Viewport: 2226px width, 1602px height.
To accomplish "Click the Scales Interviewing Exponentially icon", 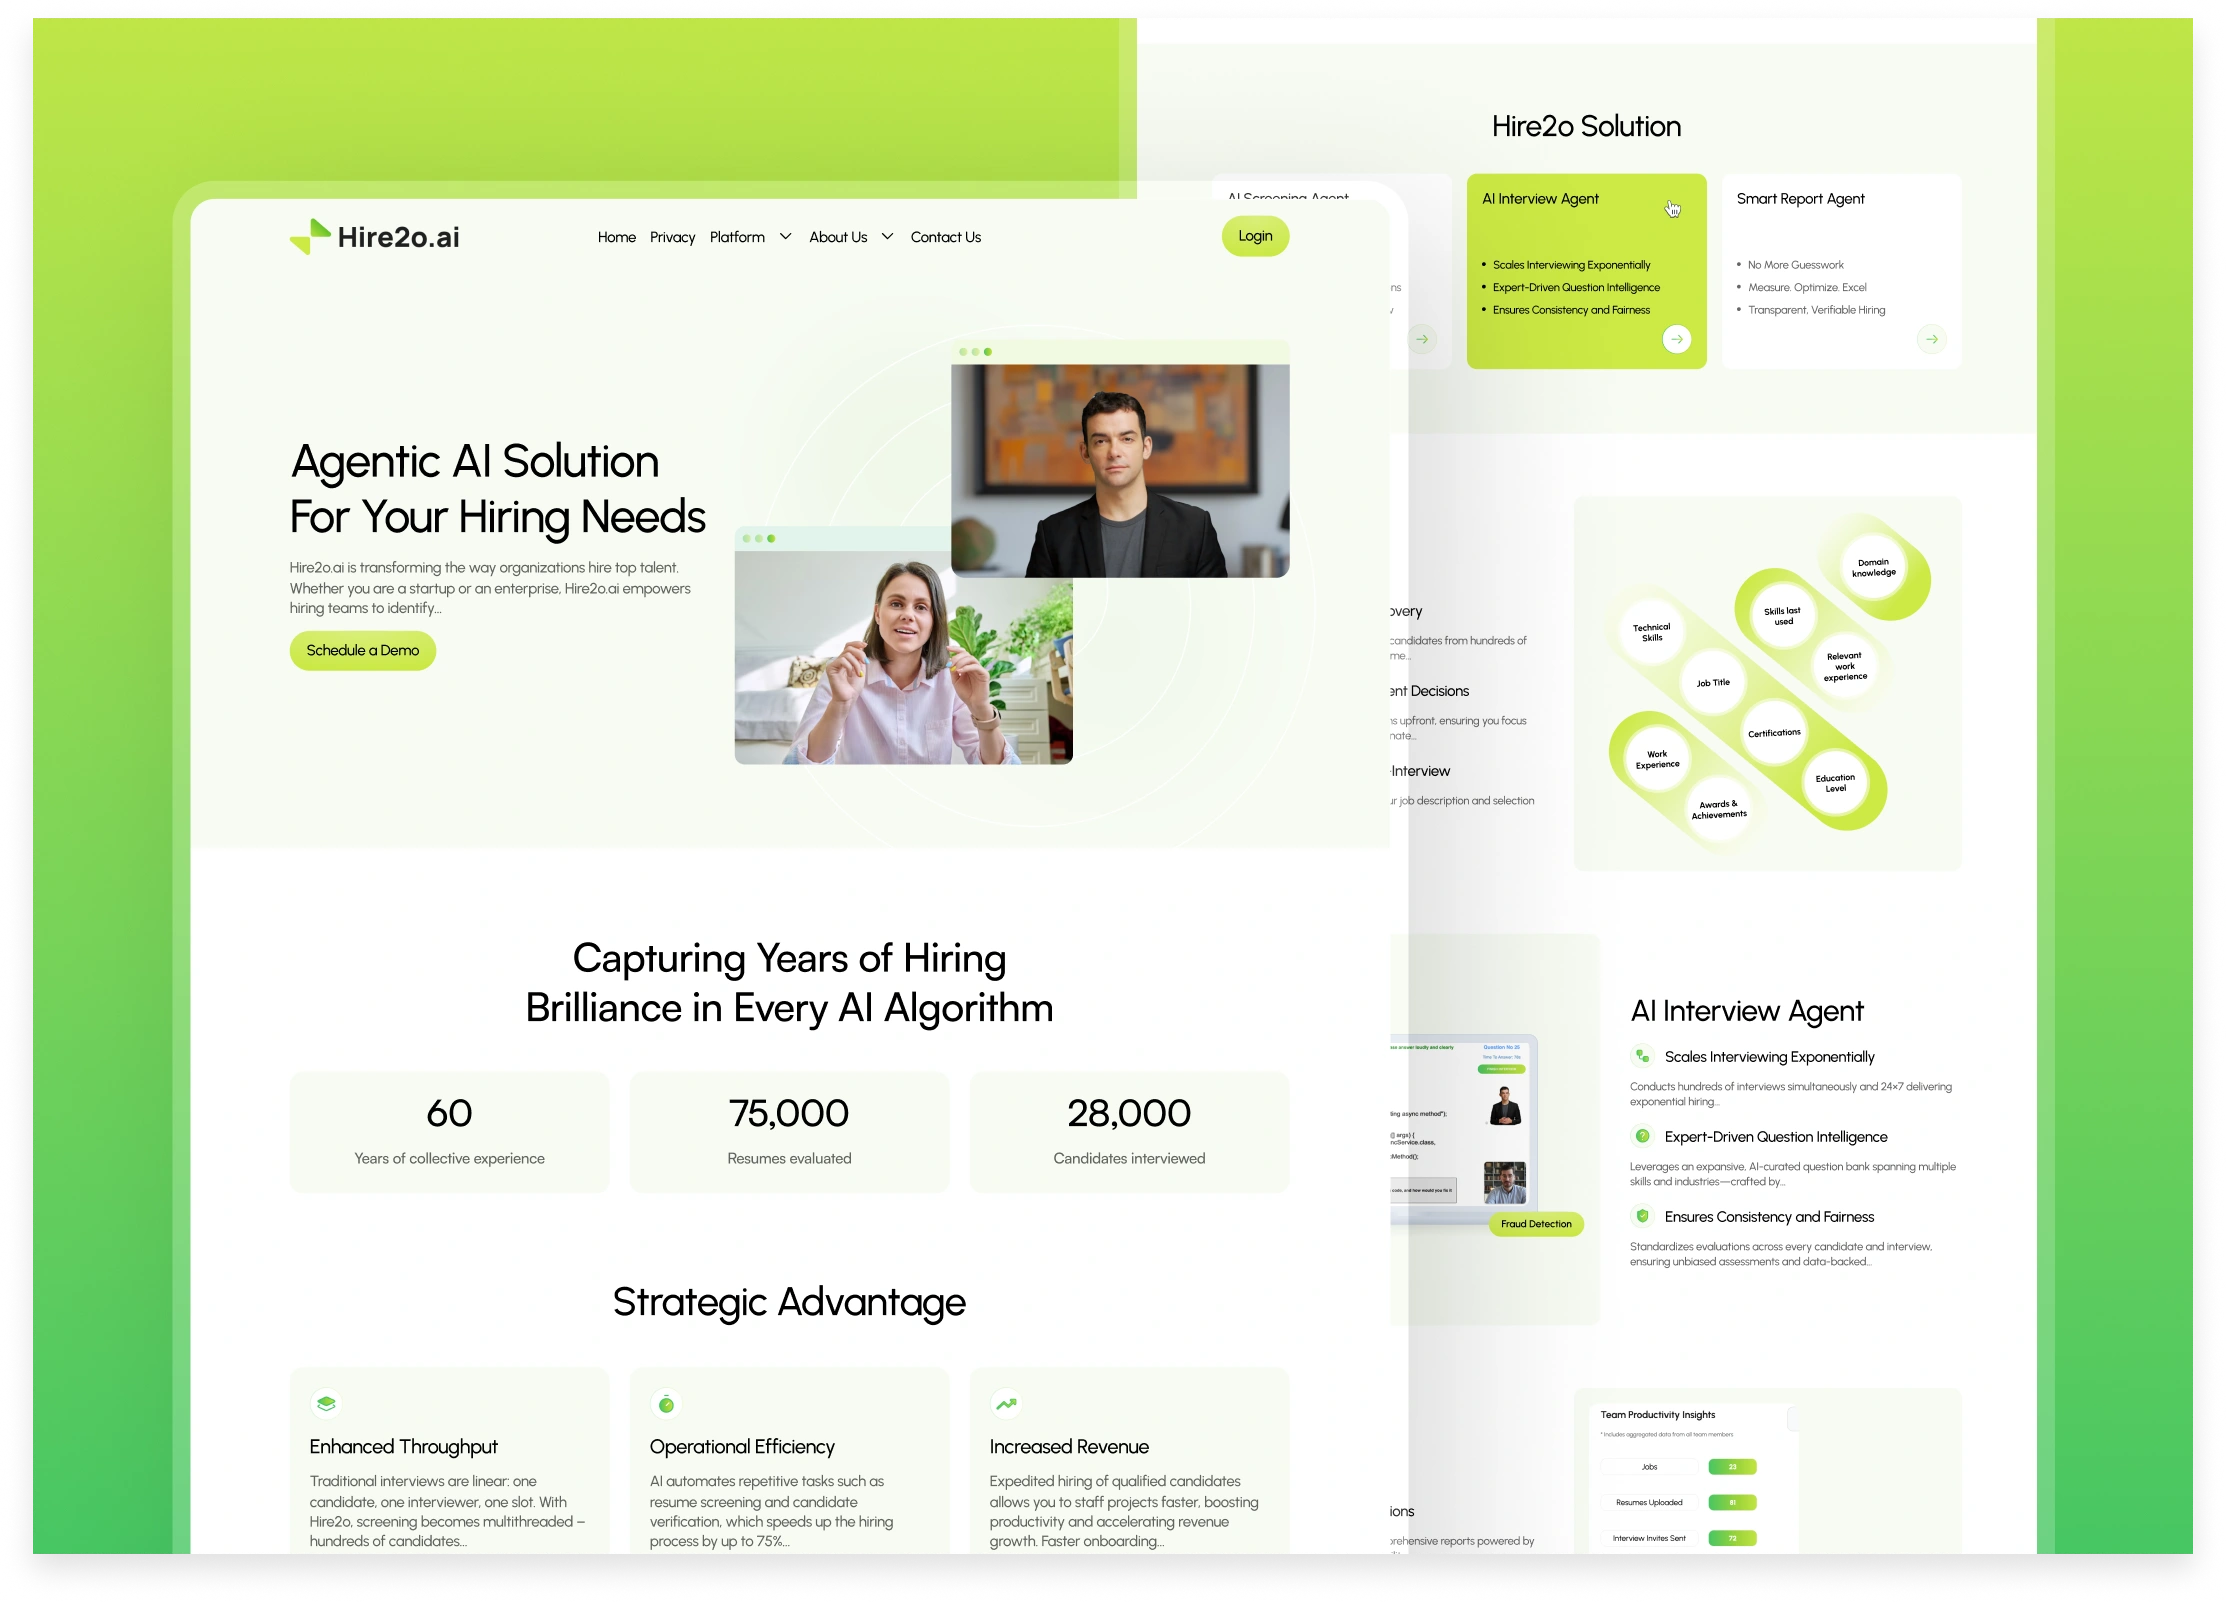I will coord(1642,1056).
